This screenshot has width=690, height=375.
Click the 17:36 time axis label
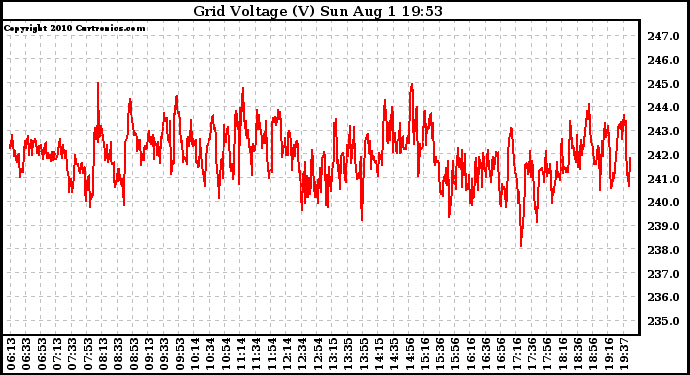532,354
